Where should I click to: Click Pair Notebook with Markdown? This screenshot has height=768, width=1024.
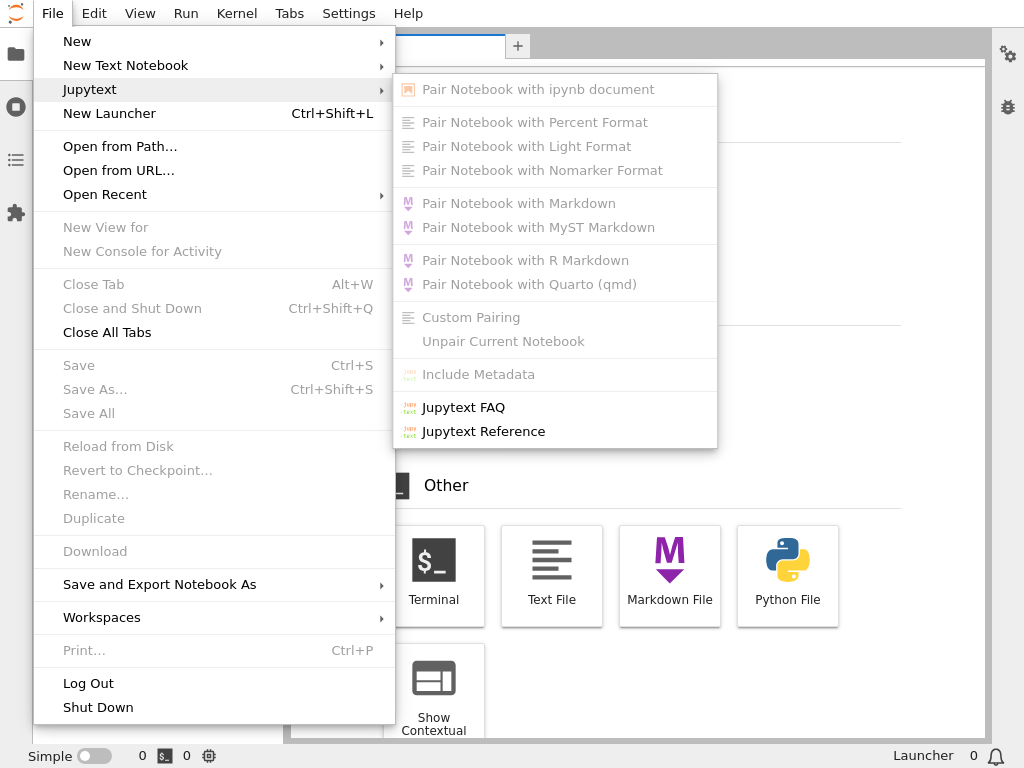click(555, 204)
